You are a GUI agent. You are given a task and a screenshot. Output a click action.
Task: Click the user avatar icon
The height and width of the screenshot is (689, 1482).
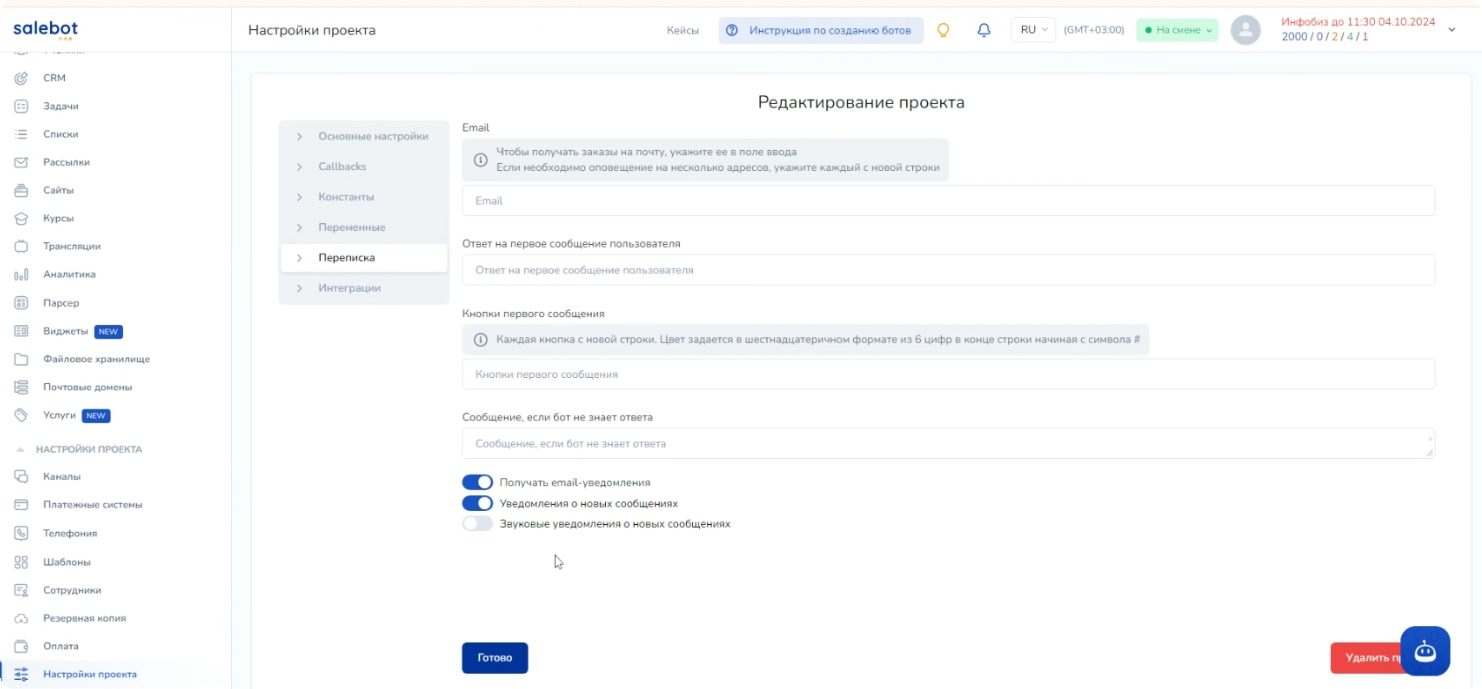click(x=1245, y=30)
